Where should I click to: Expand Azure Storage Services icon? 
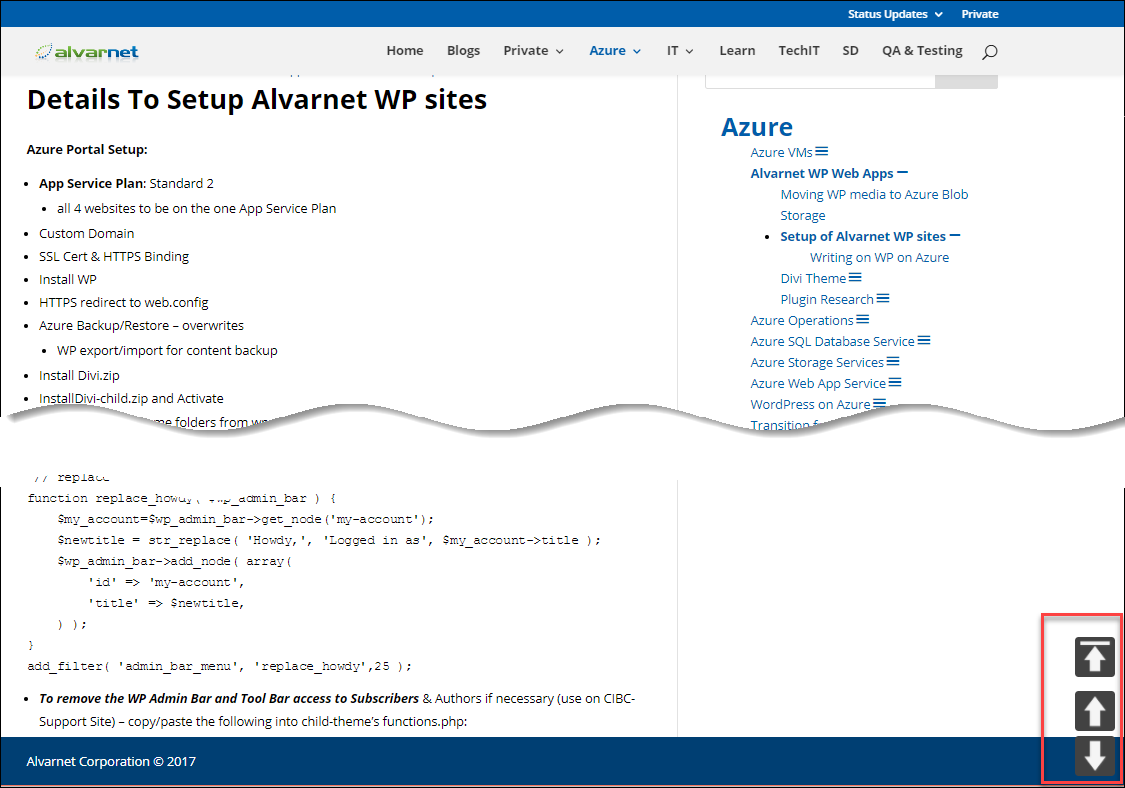pos(893,361)
